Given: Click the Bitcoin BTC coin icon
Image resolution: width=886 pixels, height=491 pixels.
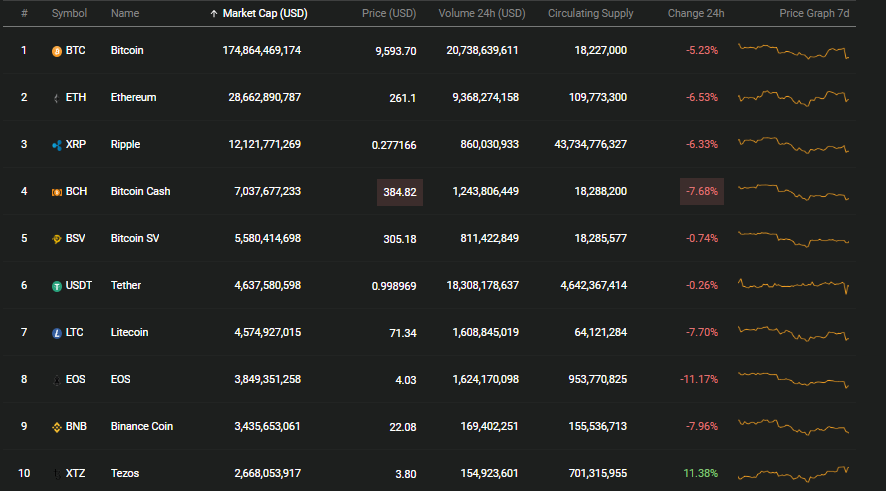Looking at the screenshot, I should point(57,51).
